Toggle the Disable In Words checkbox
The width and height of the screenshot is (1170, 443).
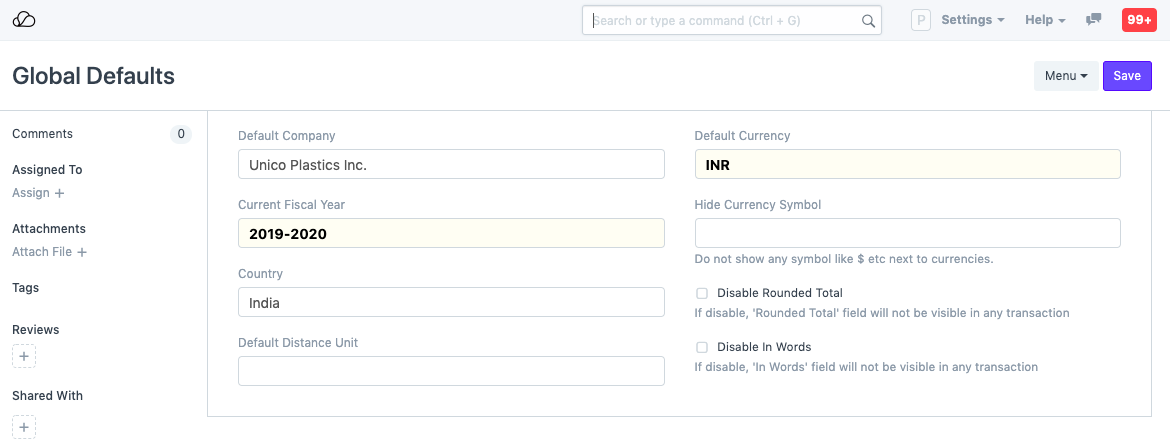[x=702, y=348]
